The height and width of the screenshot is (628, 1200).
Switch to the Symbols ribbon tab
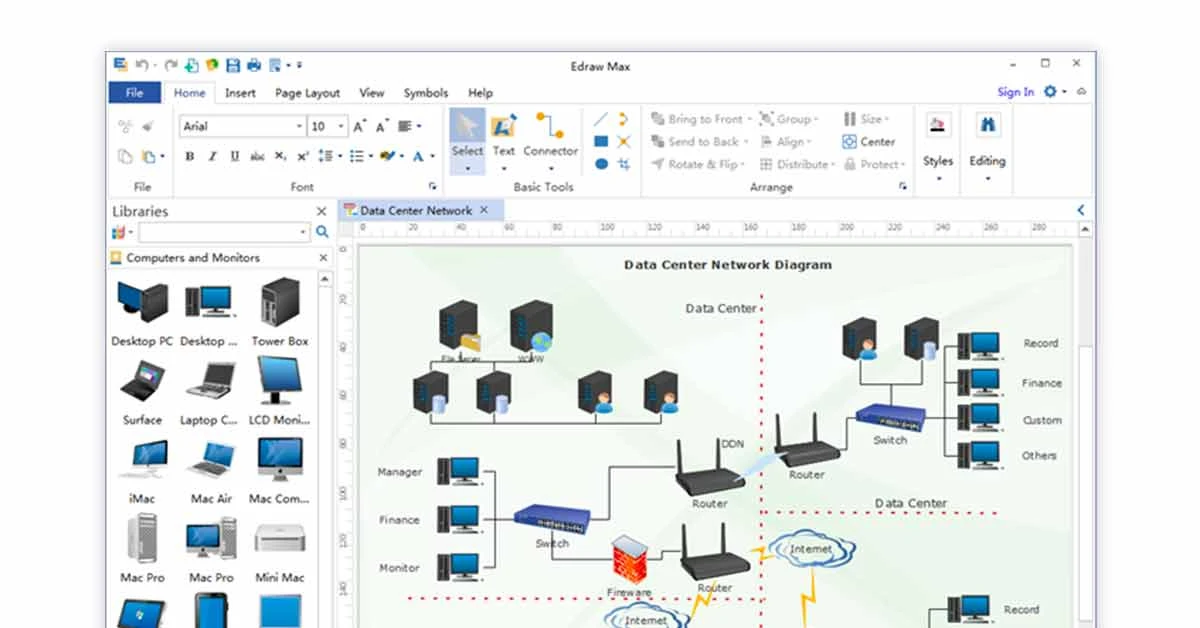tap(425, 92)
